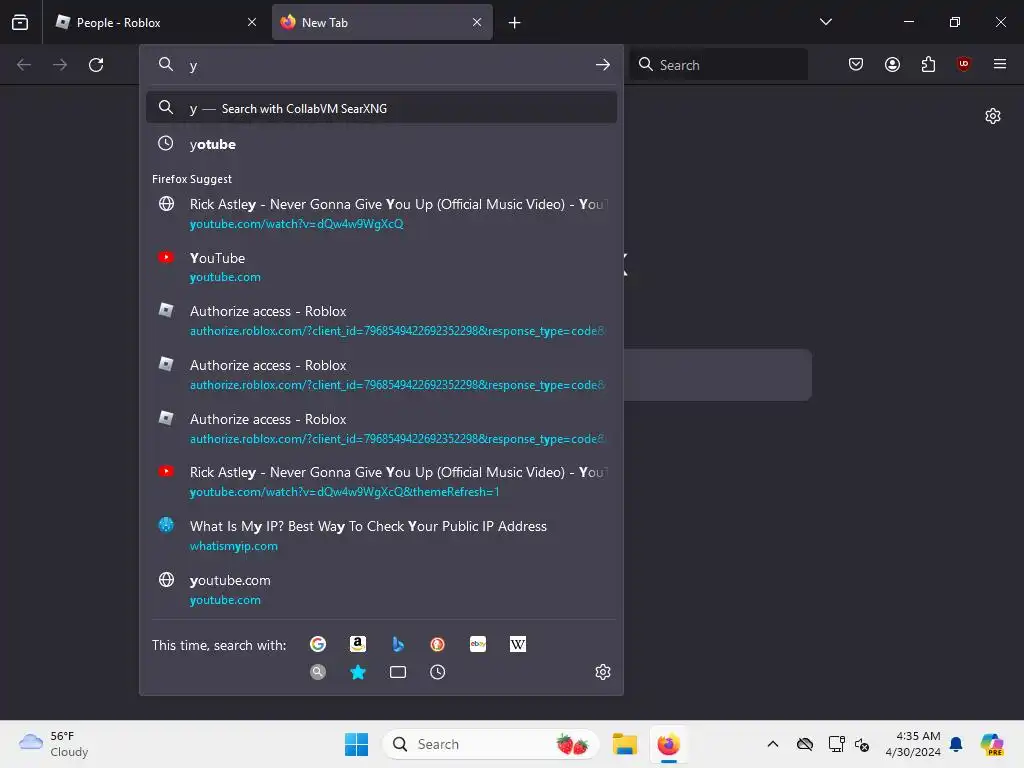This screenshot has height=768, width=1024.
Task: Go forward one page
Action: point(60,65)
